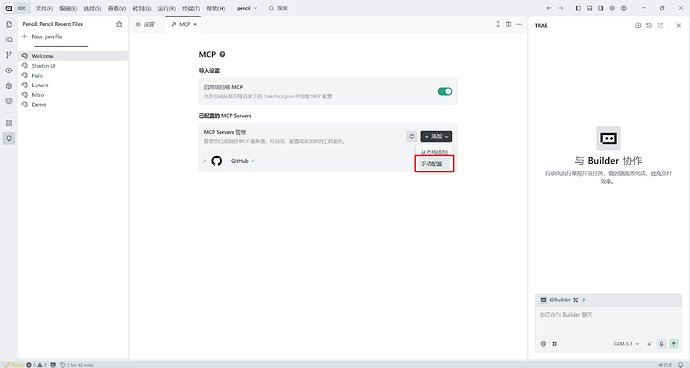
Task: Split the editor with the columns icon
Action: coord(508,24)
